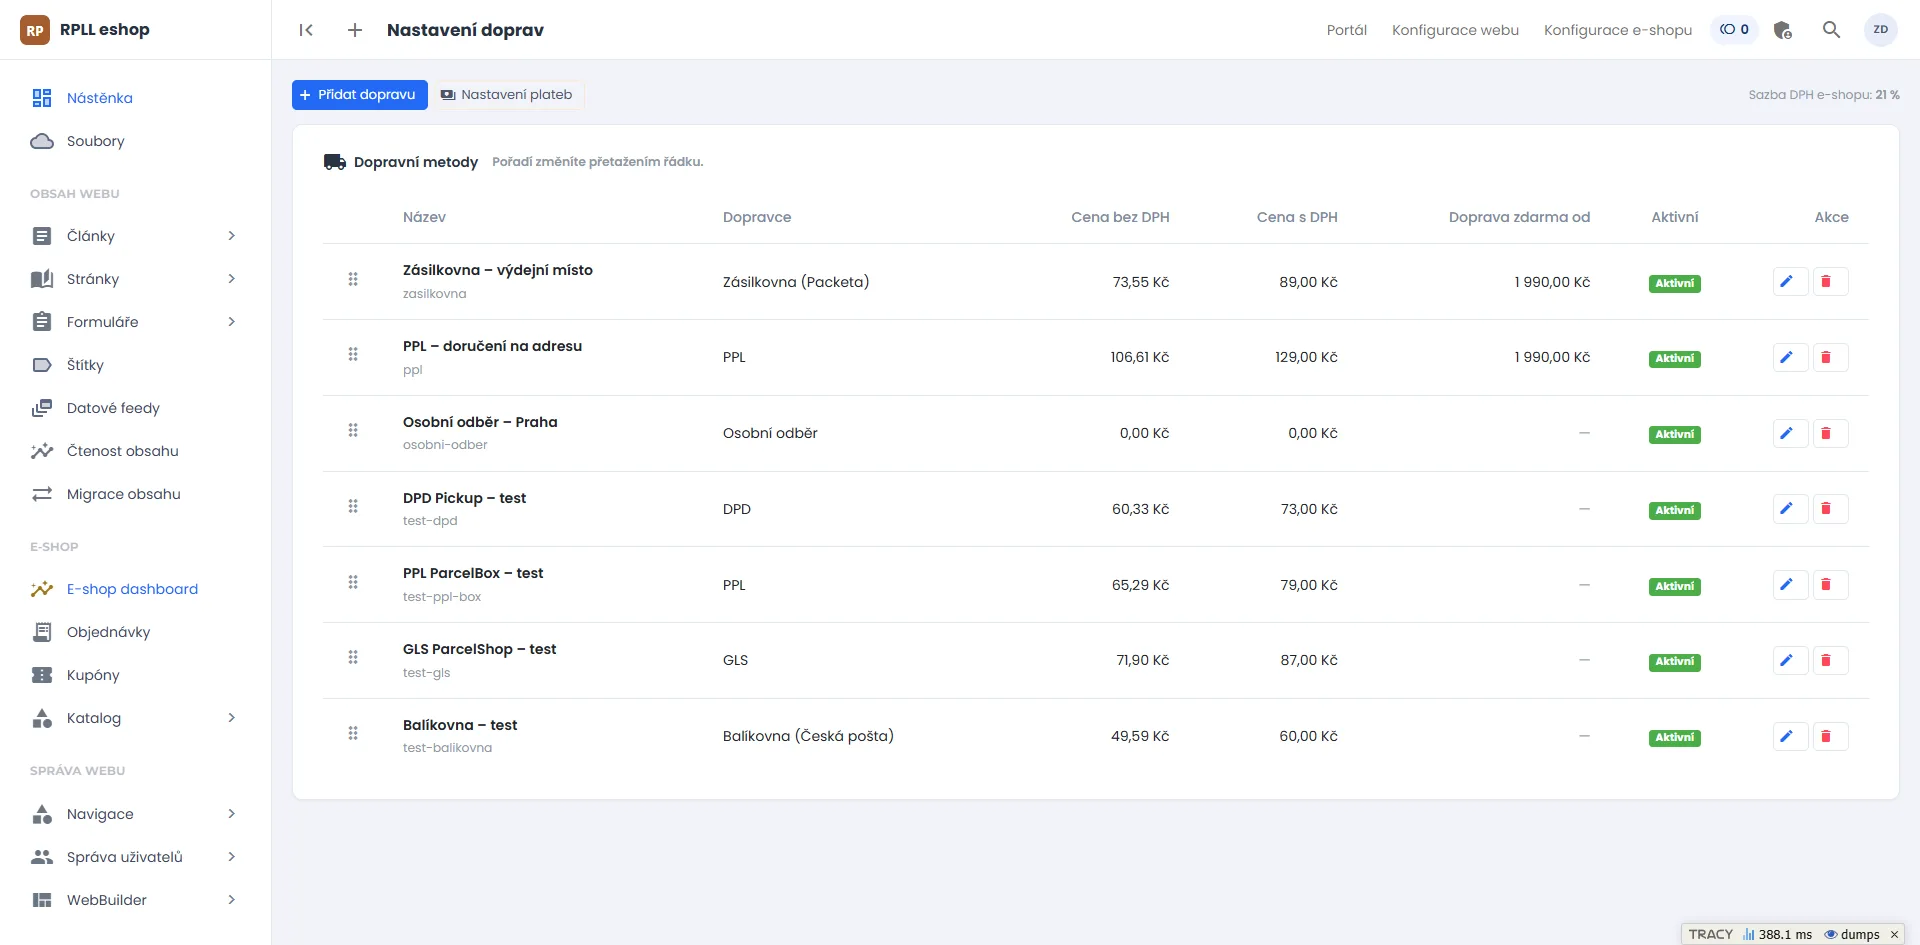Expand the Katalog sidebar section
The height and width of the screenshot is (945, 1920).
(232, 718)
